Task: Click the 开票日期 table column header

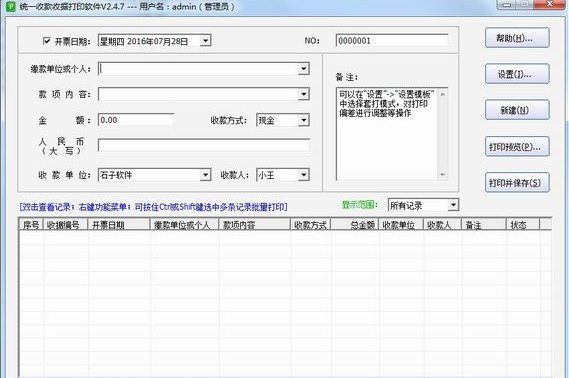Action: coord(119,225)
